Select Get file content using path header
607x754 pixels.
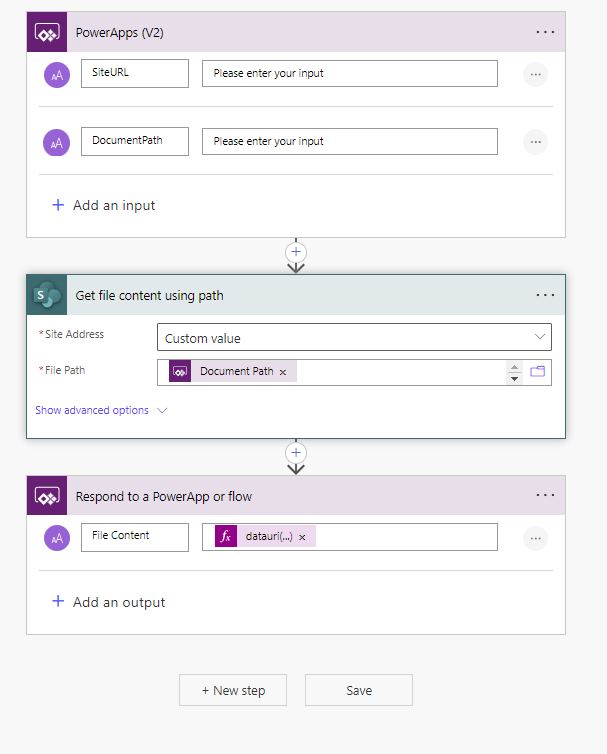click(296, 295)
